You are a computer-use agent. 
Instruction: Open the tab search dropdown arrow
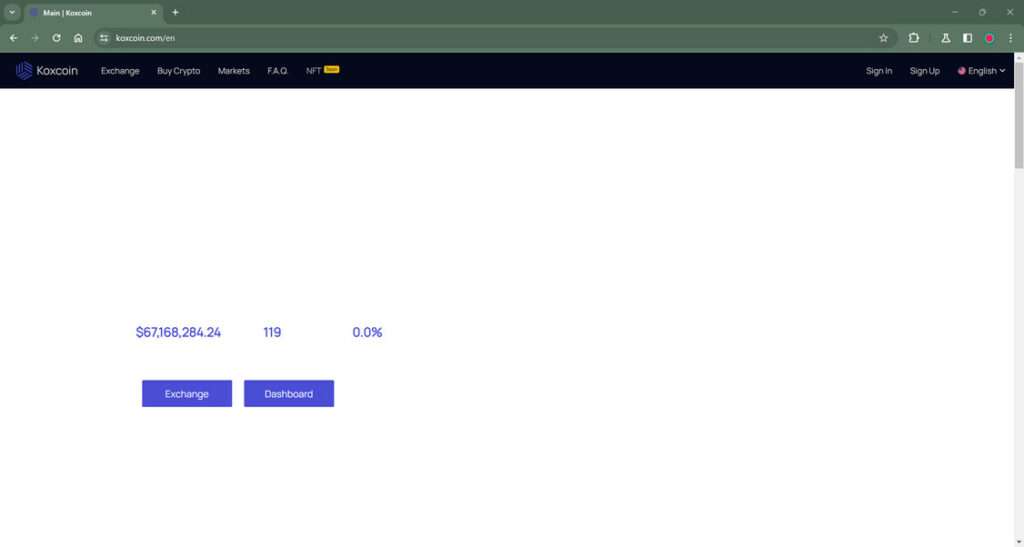point(12,12)
